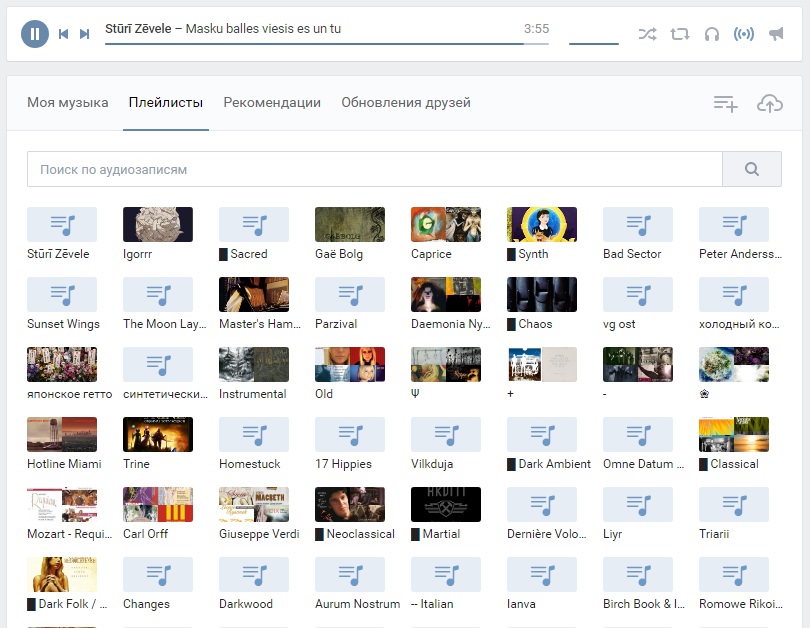The height and width of the screenshot is (628, 810).
Task: Click the Поиск по аудиозаписям search field
Action: 375,169
